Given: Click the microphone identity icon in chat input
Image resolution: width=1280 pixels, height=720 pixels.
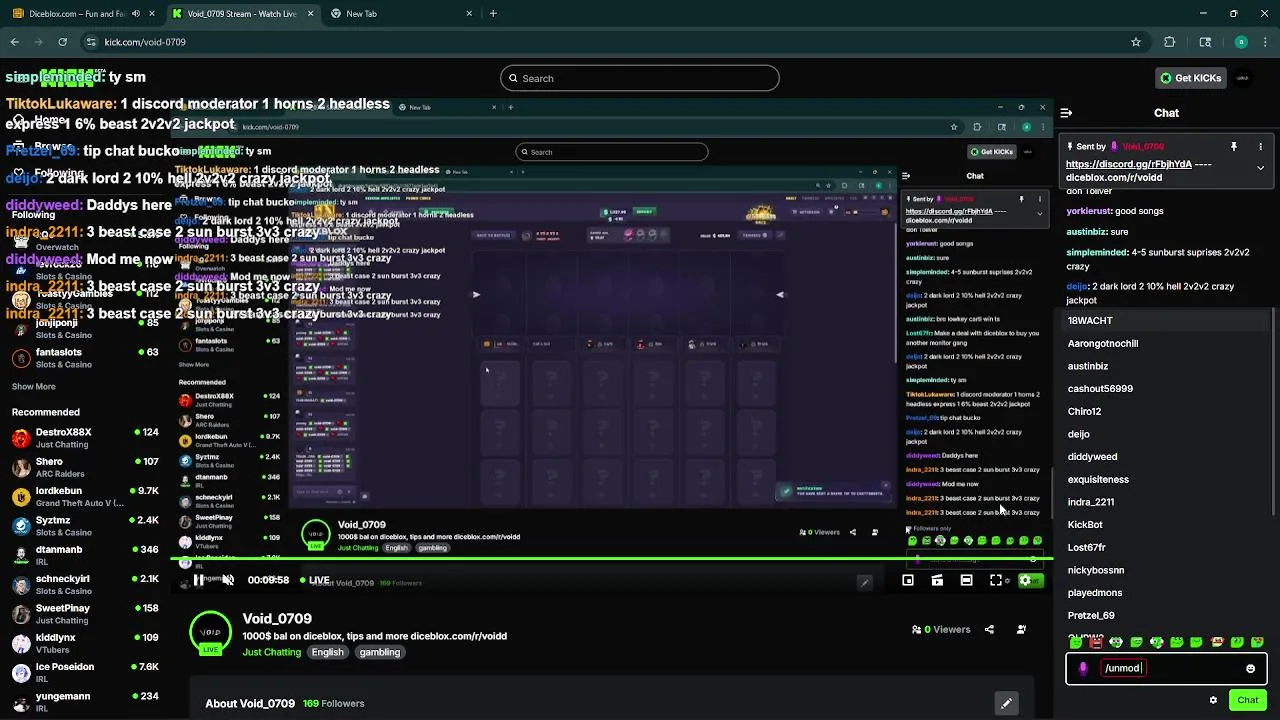Looking at the screenshot, I should click(1083, 668).
